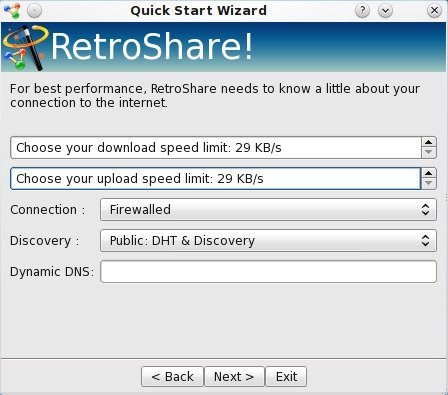The height and width of the screenshot is (395, 448).
Task: Click the question mark help button
Action: coord(362,11)
